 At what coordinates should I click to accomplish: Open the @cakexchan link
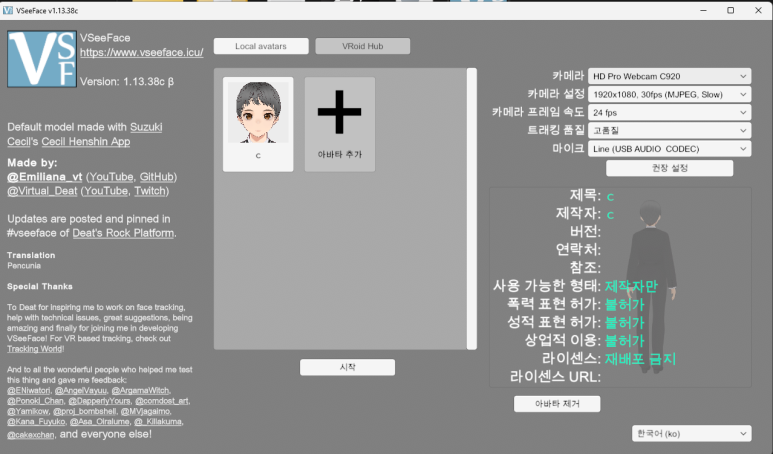tap(31, 435)
